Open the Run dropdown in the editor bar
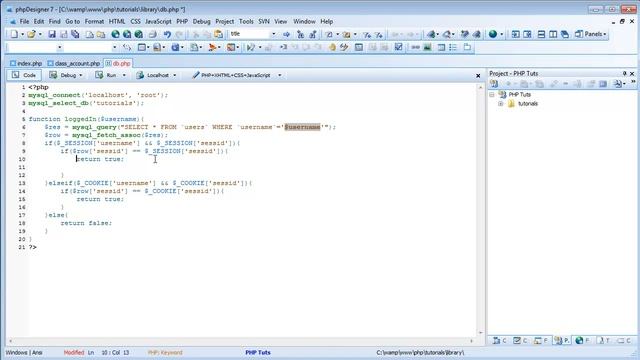Viewport: 640px width, 360px height. pos(124,76)
